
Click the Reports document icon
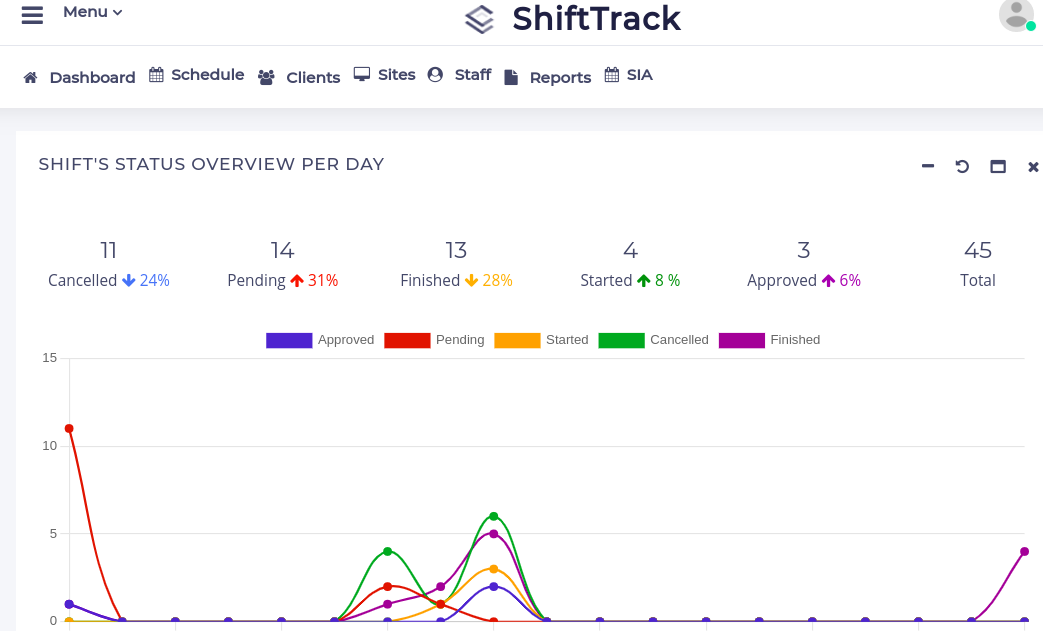(x=511, y=78)
